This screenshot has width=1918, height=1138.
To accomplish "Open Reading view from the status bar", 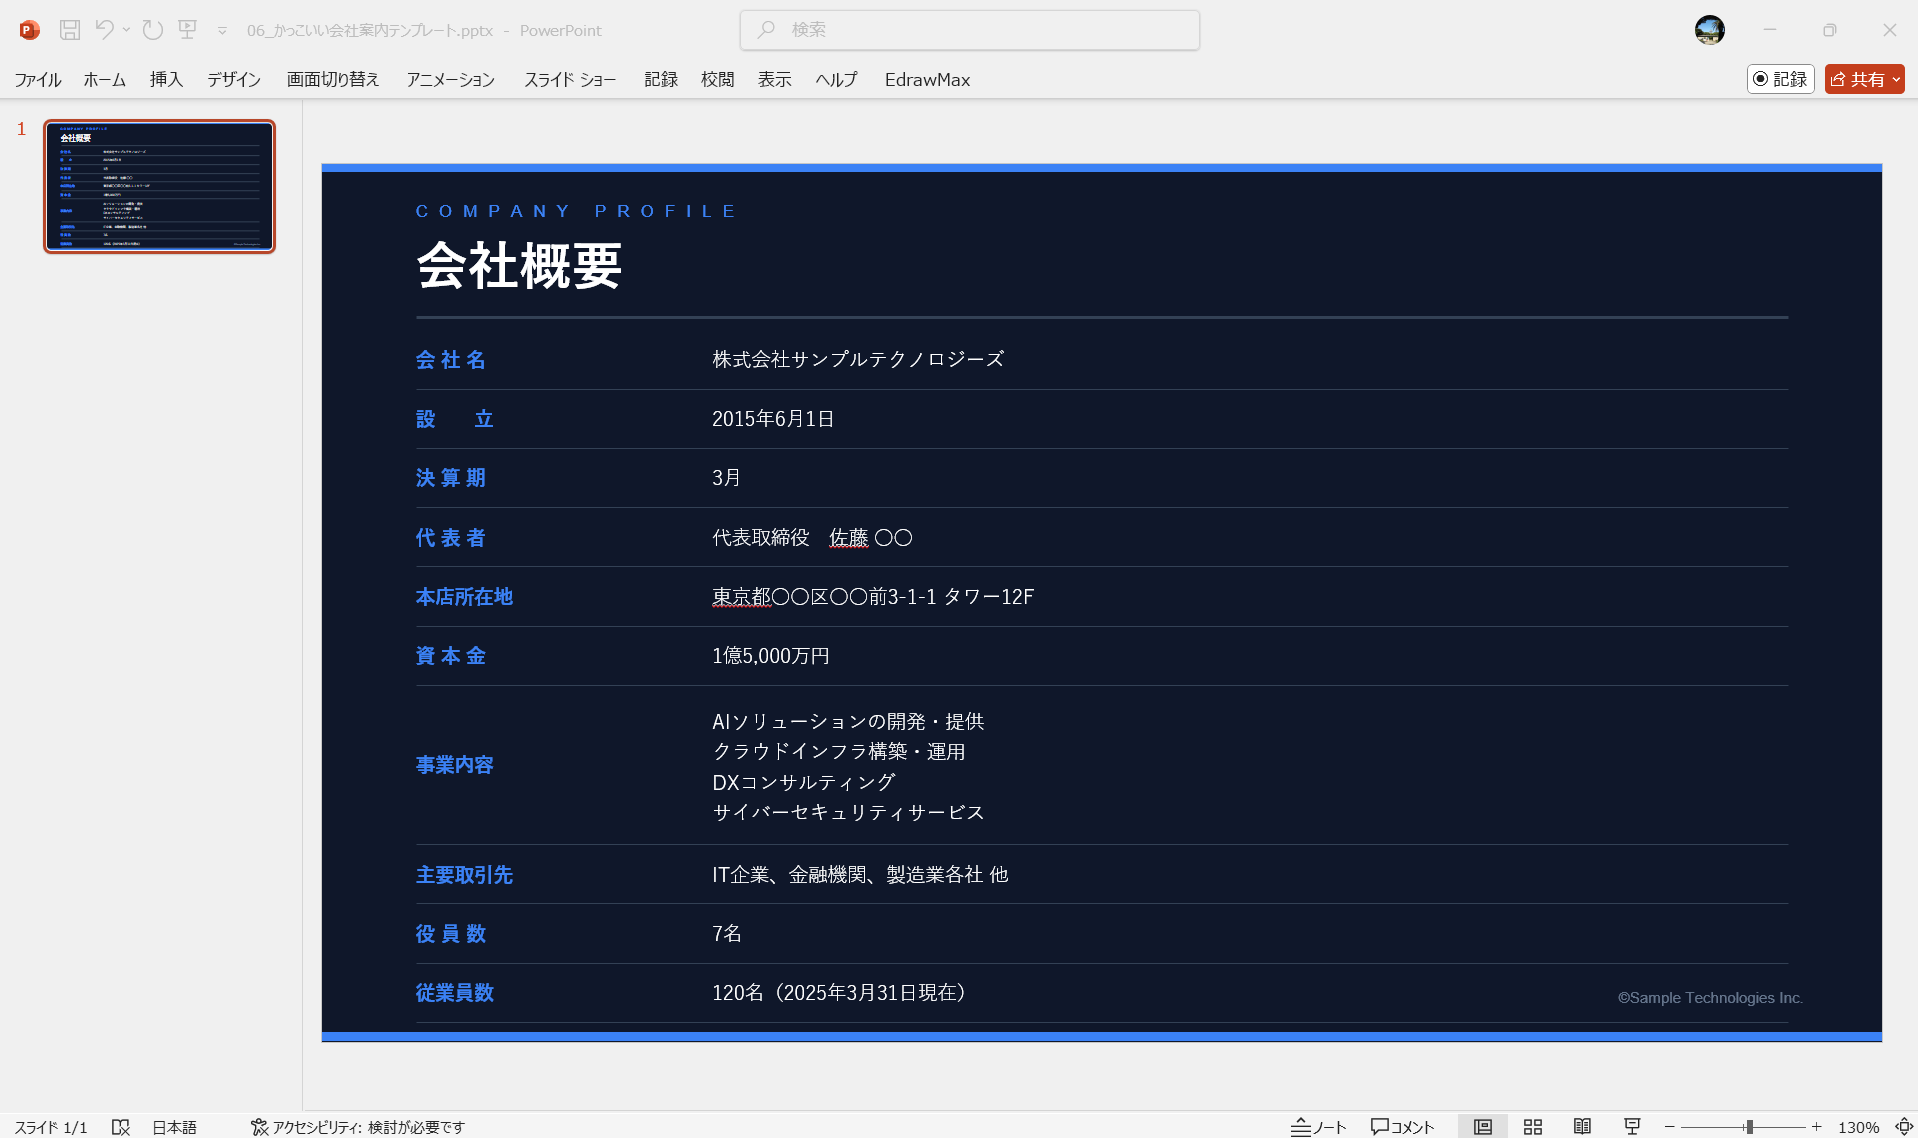I will point(1583,1126).
